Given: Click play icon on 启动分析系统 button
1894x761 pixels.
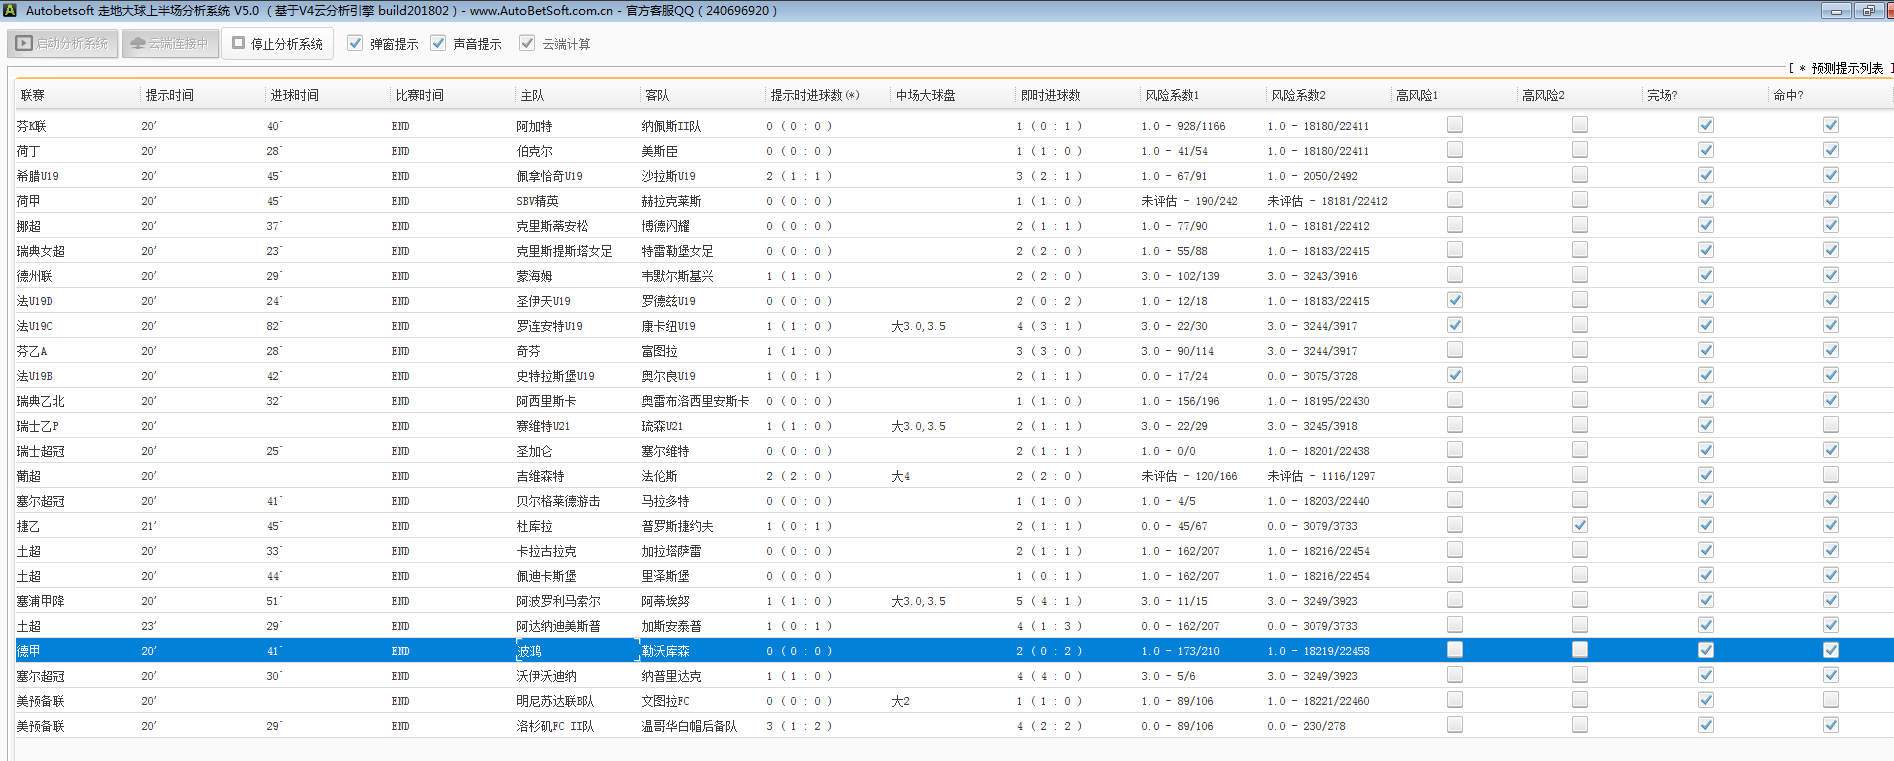Looking at the screenshot, I should [24, 44].
